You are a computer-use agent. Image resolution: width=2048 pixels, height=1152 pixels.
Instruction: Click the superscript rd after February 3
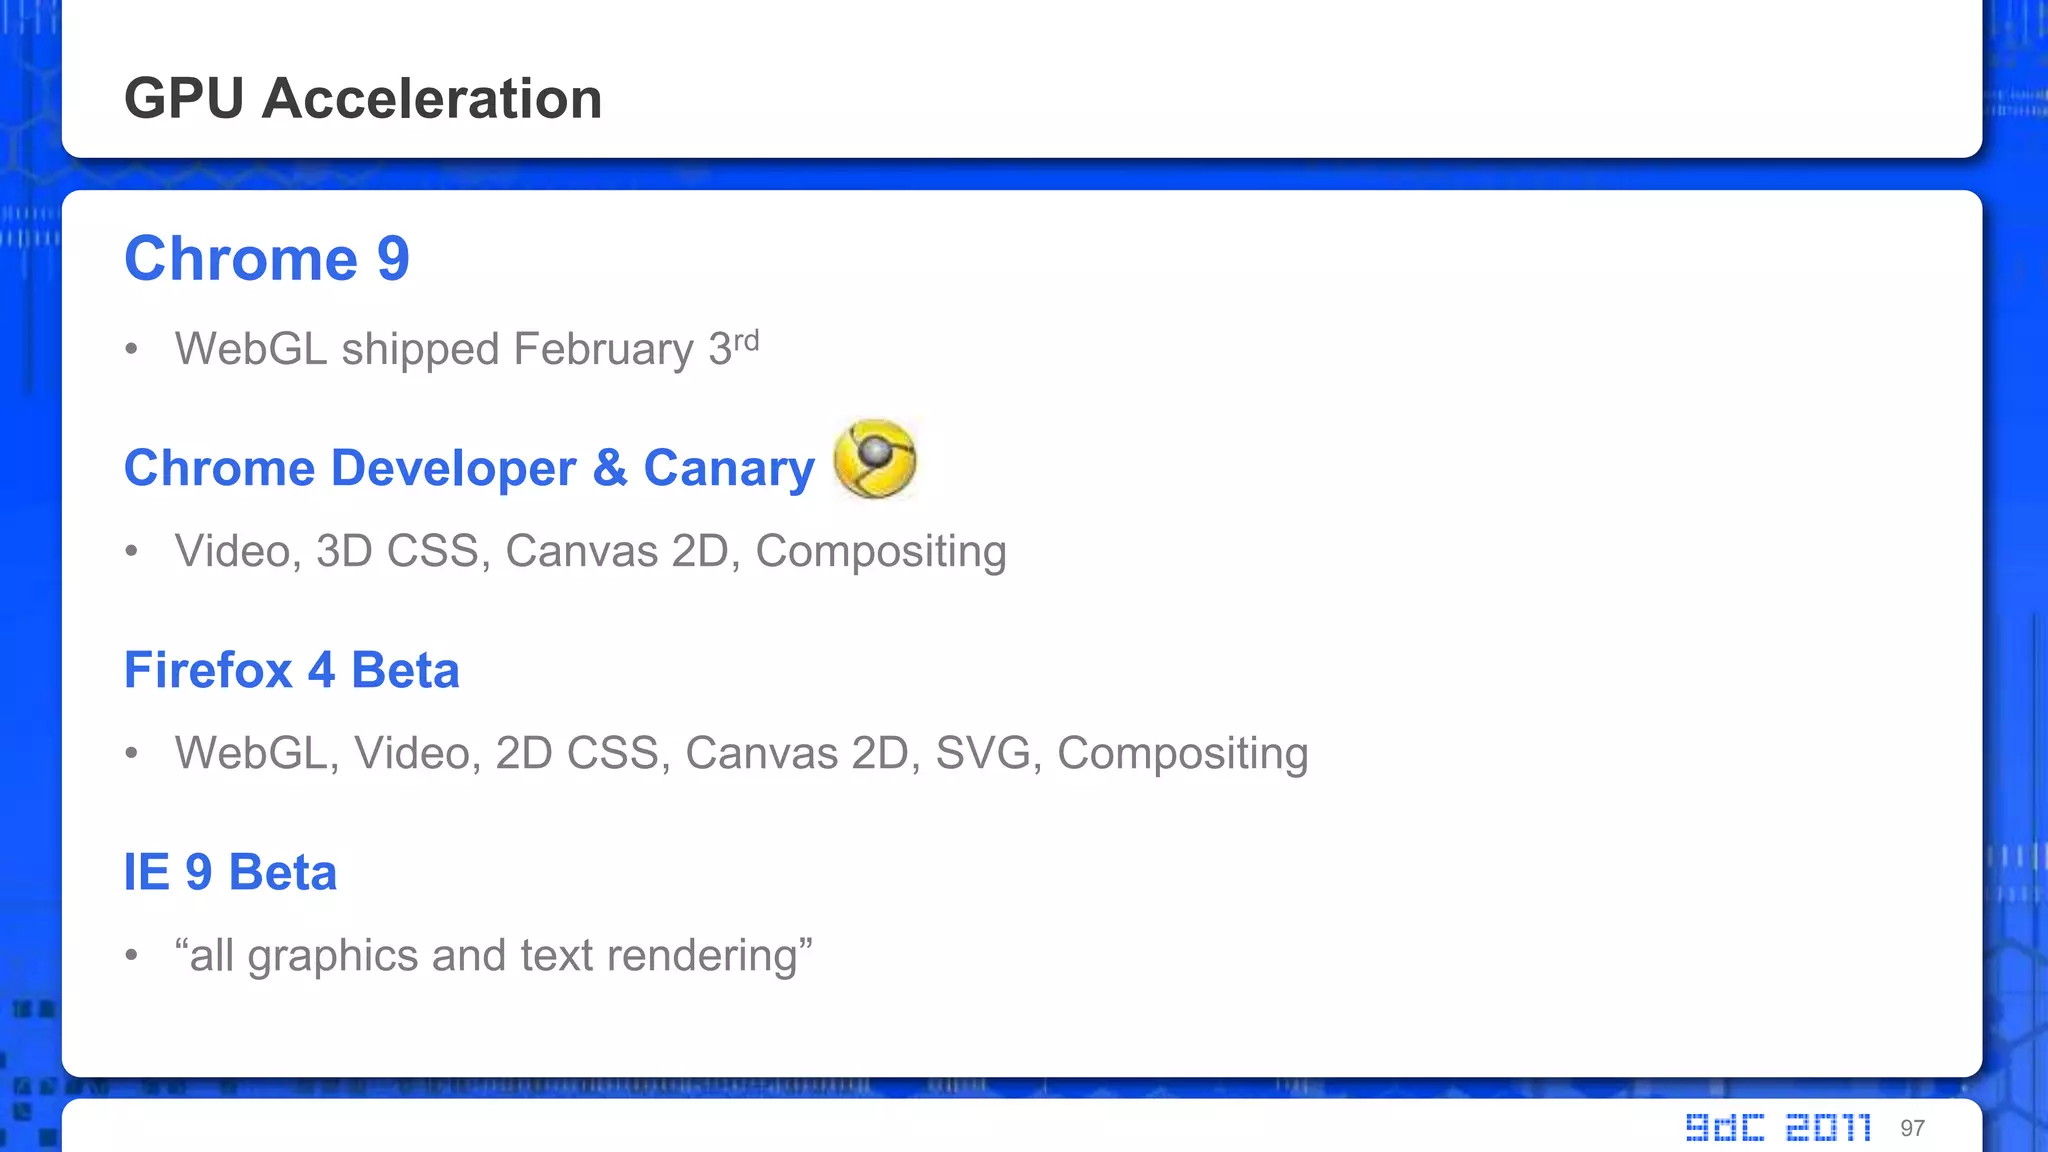click(746, 340)
